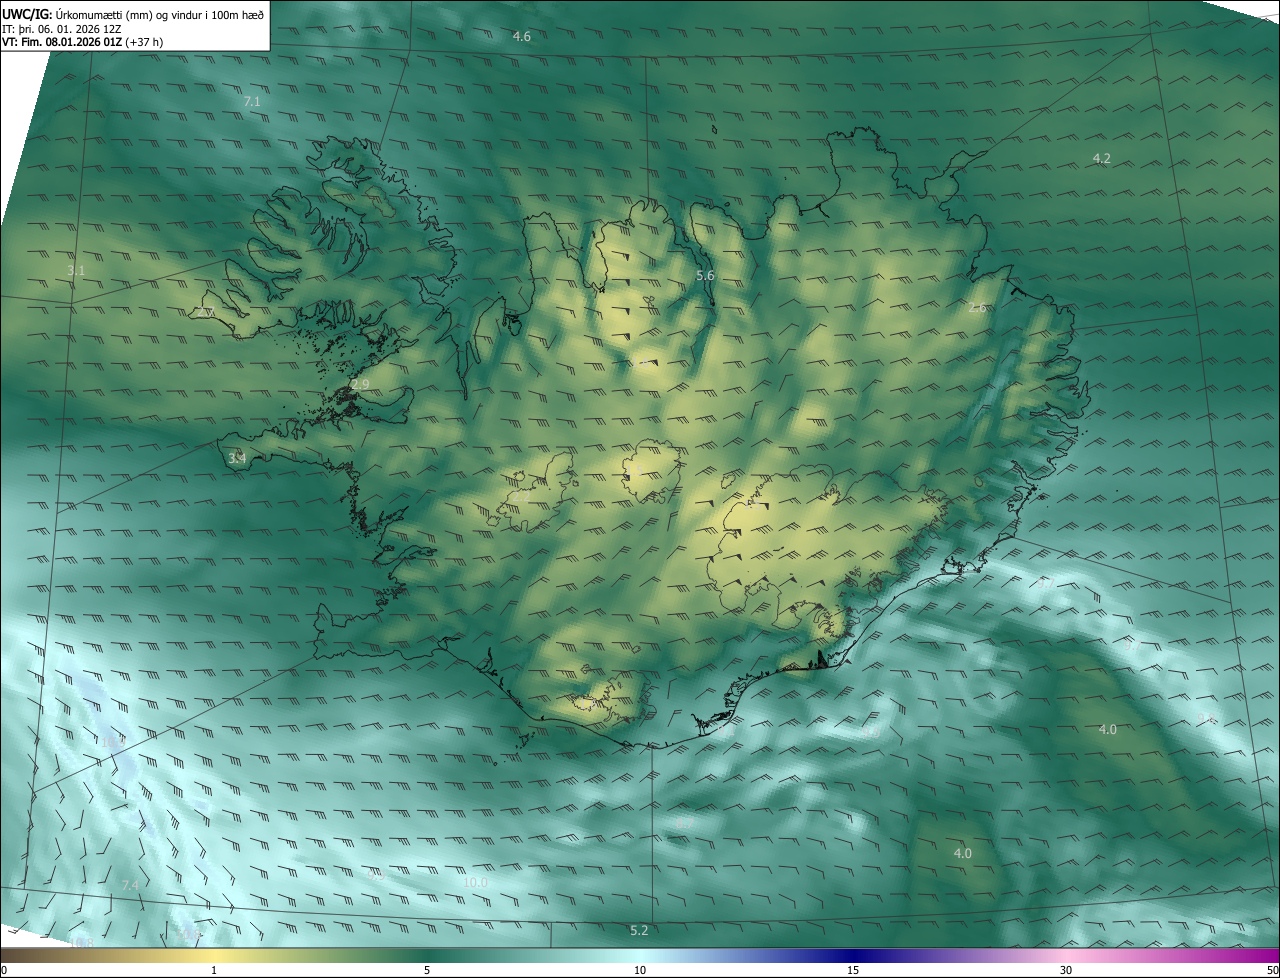The height and width of the screenshot is (978, 1280).
Task: Select the 2.6 value label
Action: pyautogui.click(x=977, y=308)
